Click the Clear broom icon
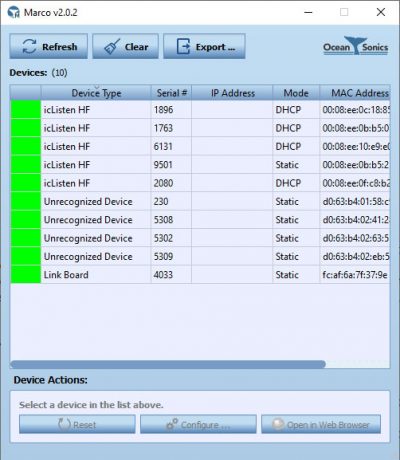 [x=112, y=47]
